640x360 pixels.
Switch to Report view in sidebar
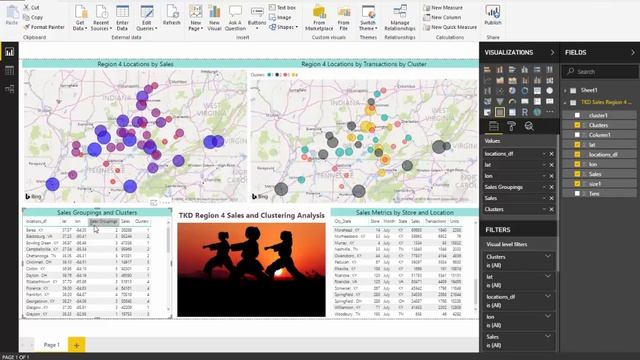pyautogui.click(x=9, y=52)
